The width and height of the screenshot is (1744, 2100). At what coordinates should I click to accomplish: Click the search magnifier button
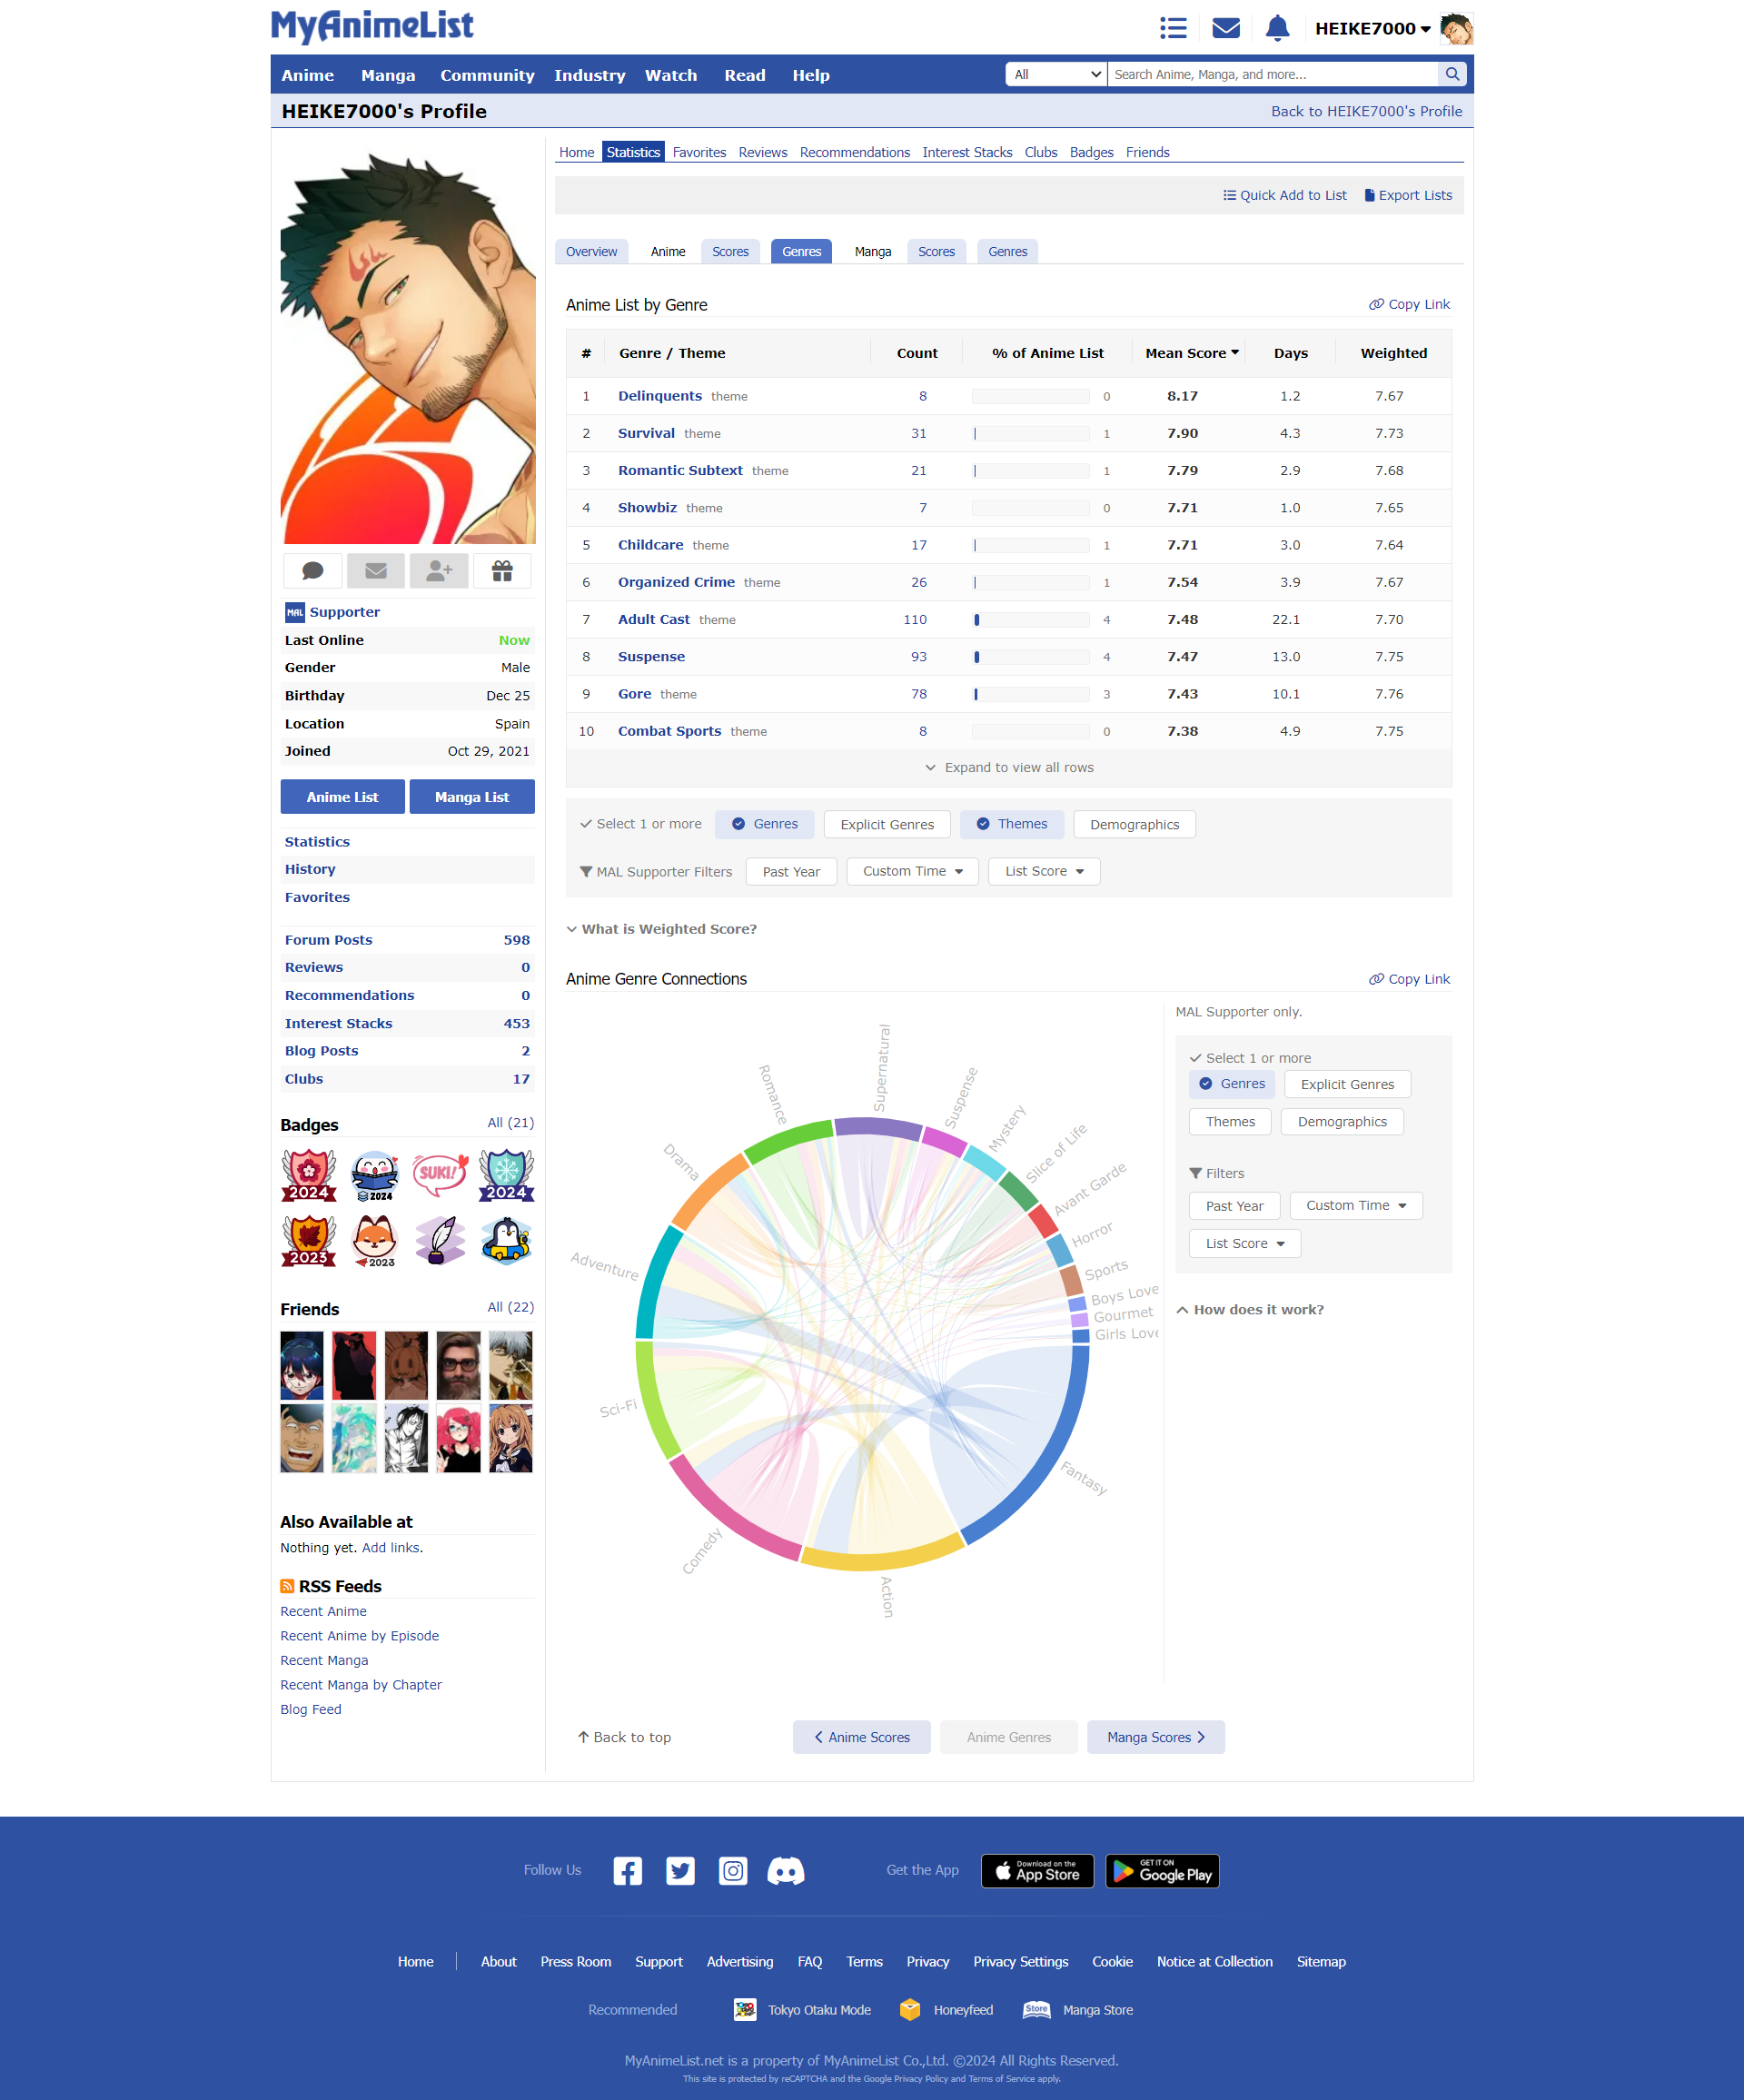click(x=1452, y=74)
